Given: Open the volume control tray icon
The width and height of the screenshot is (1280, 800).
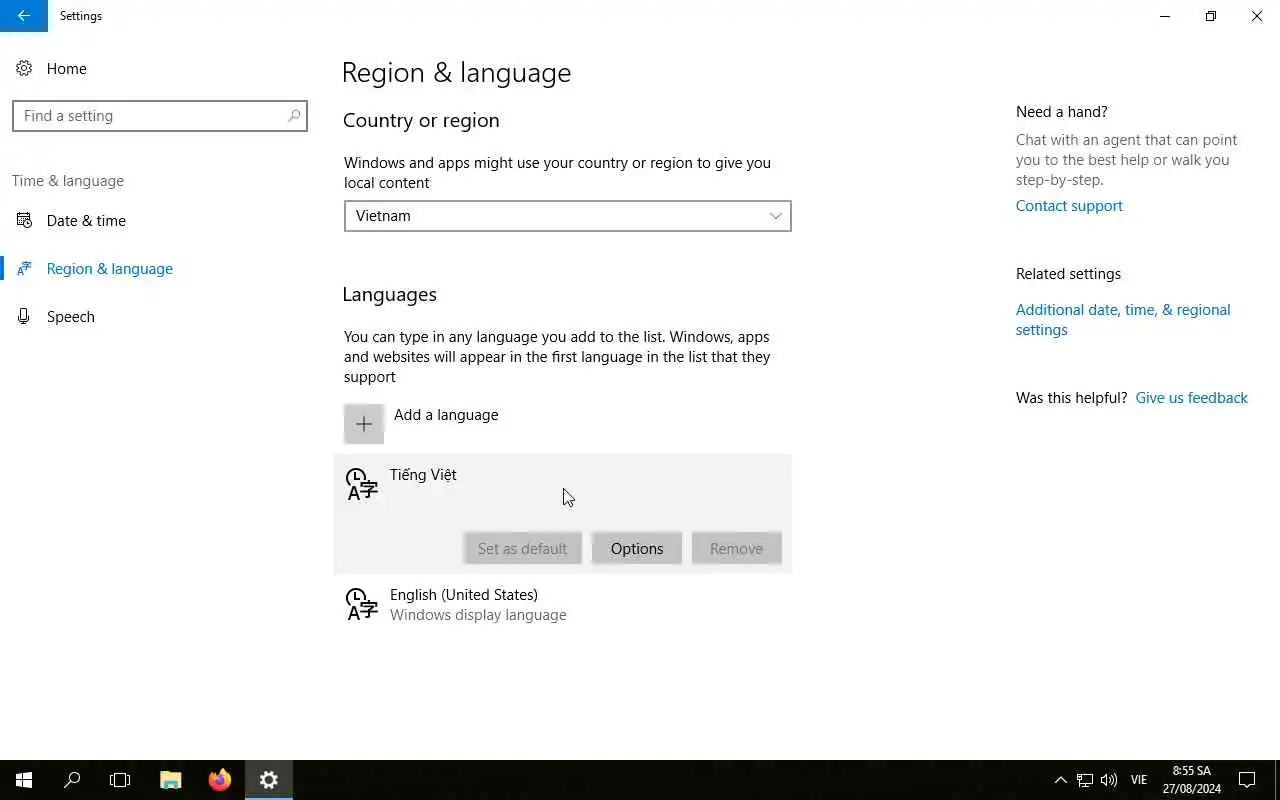Looking at the screenshot, I should tap(1108, 780).
